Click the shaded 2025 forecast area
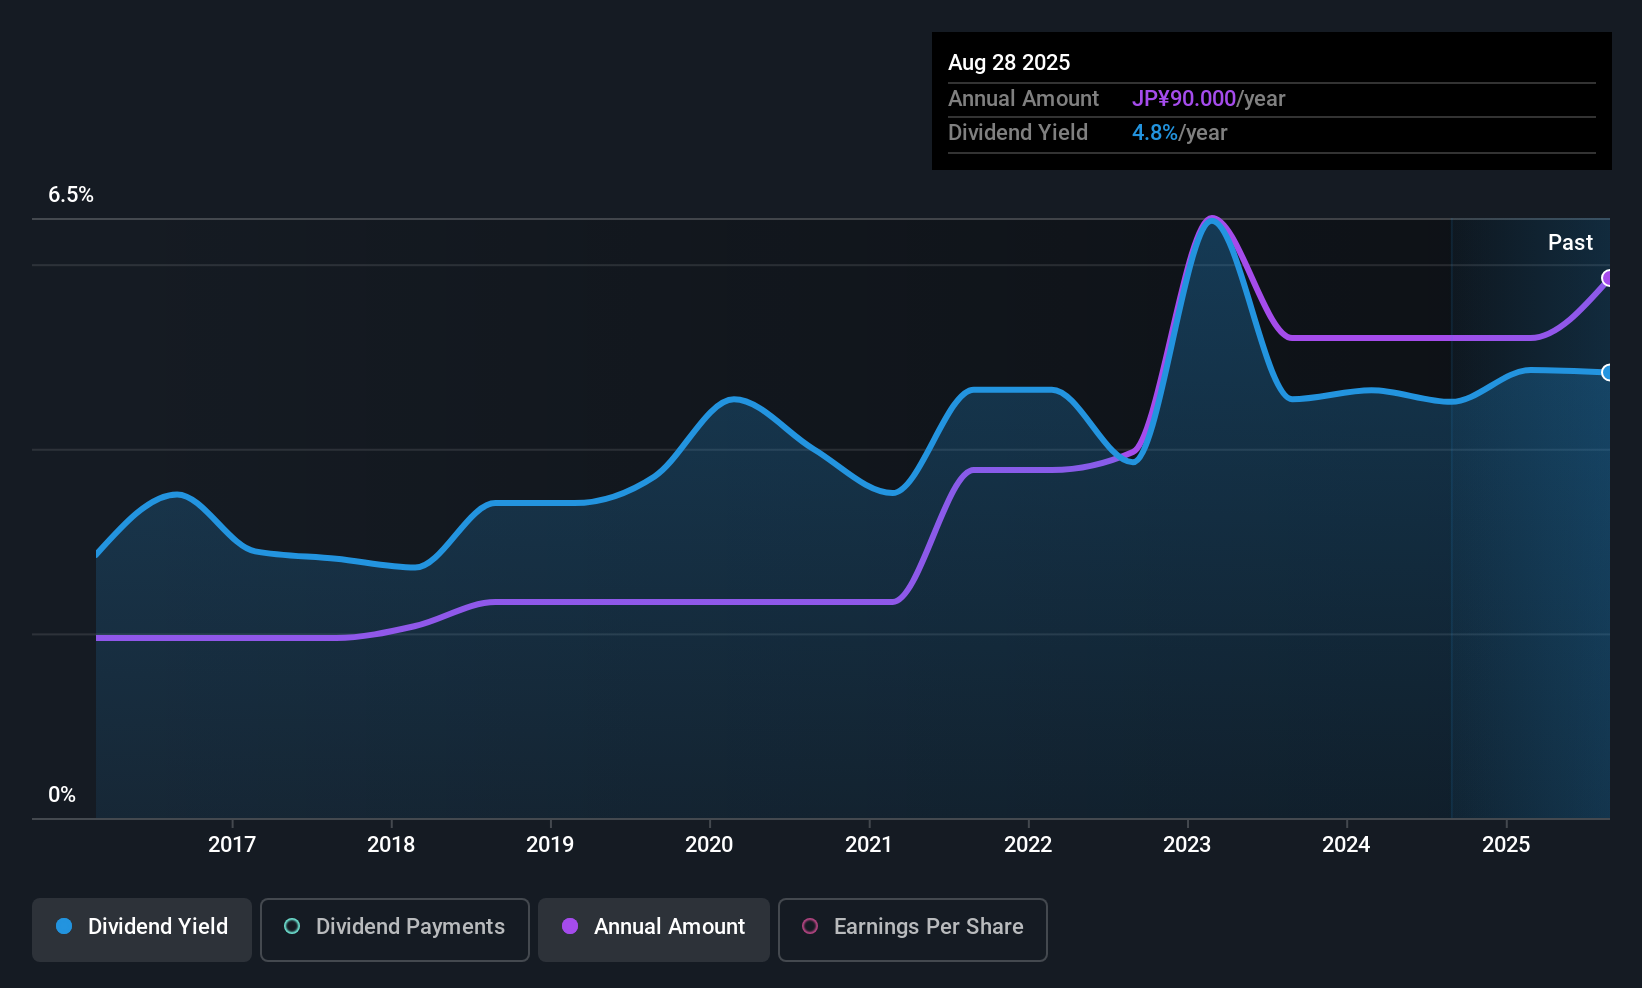The width and height of the screenshot is (1642, 988). [x=1530, y=600]
